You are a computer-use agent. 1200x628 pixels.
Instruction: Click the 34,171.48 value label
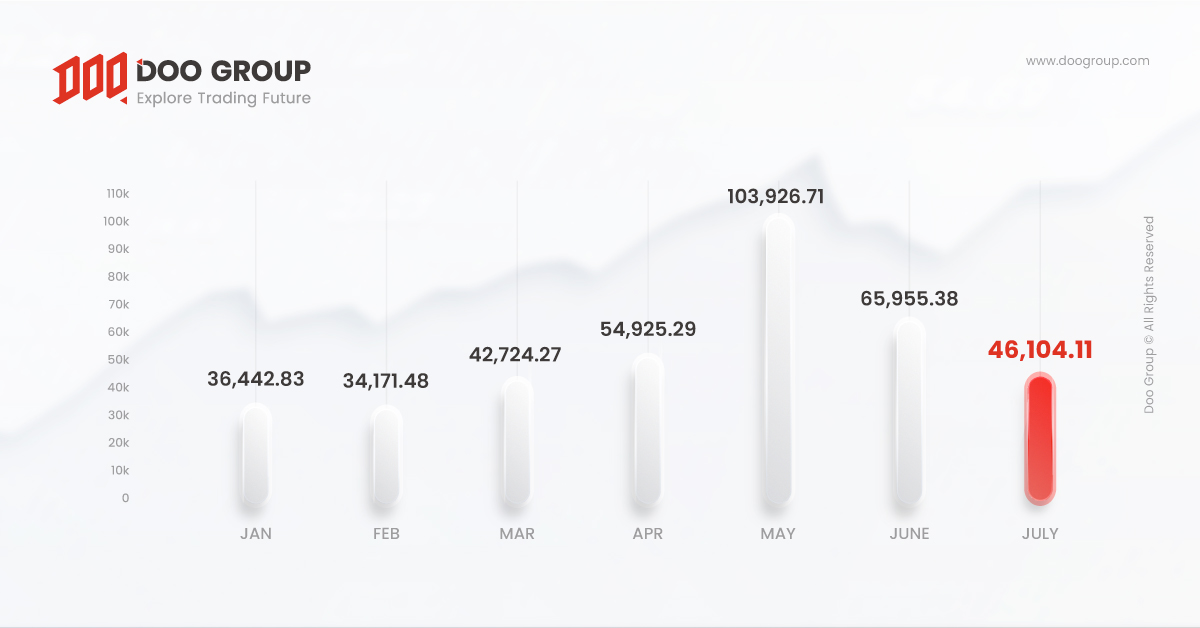(386, 382)
